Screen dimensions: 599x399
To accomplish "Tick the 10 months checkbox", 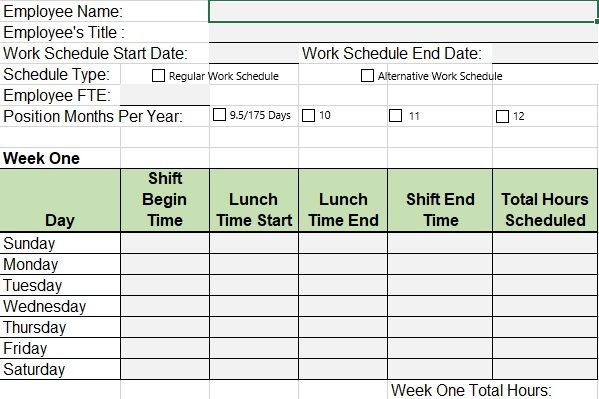I will [x=308, y=115].
